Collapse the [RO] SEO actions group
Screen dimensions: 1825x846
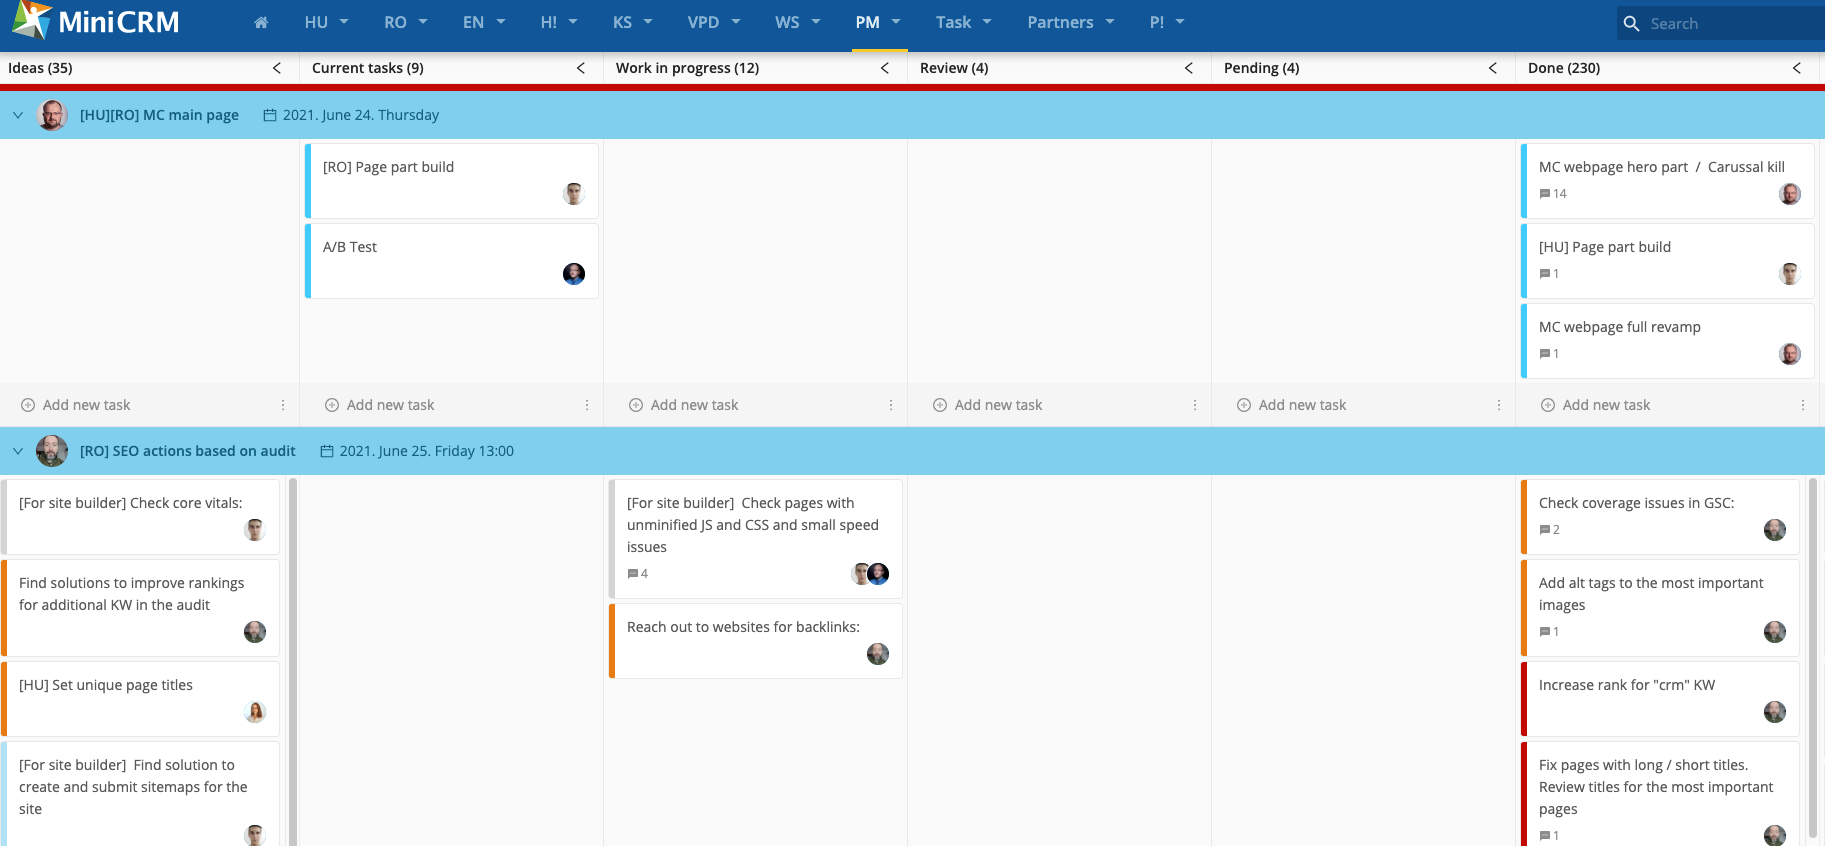tap(18, 451)
